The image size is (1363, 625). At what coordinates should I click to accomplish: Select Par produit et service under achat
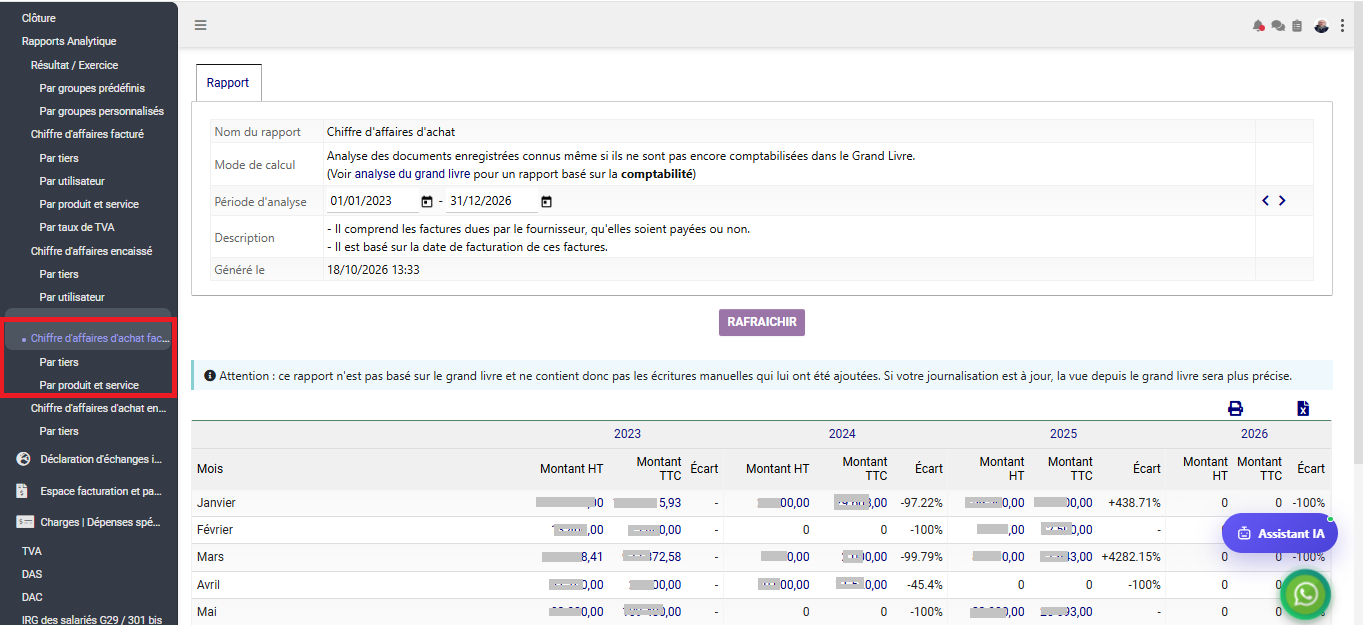coord(89,385)
